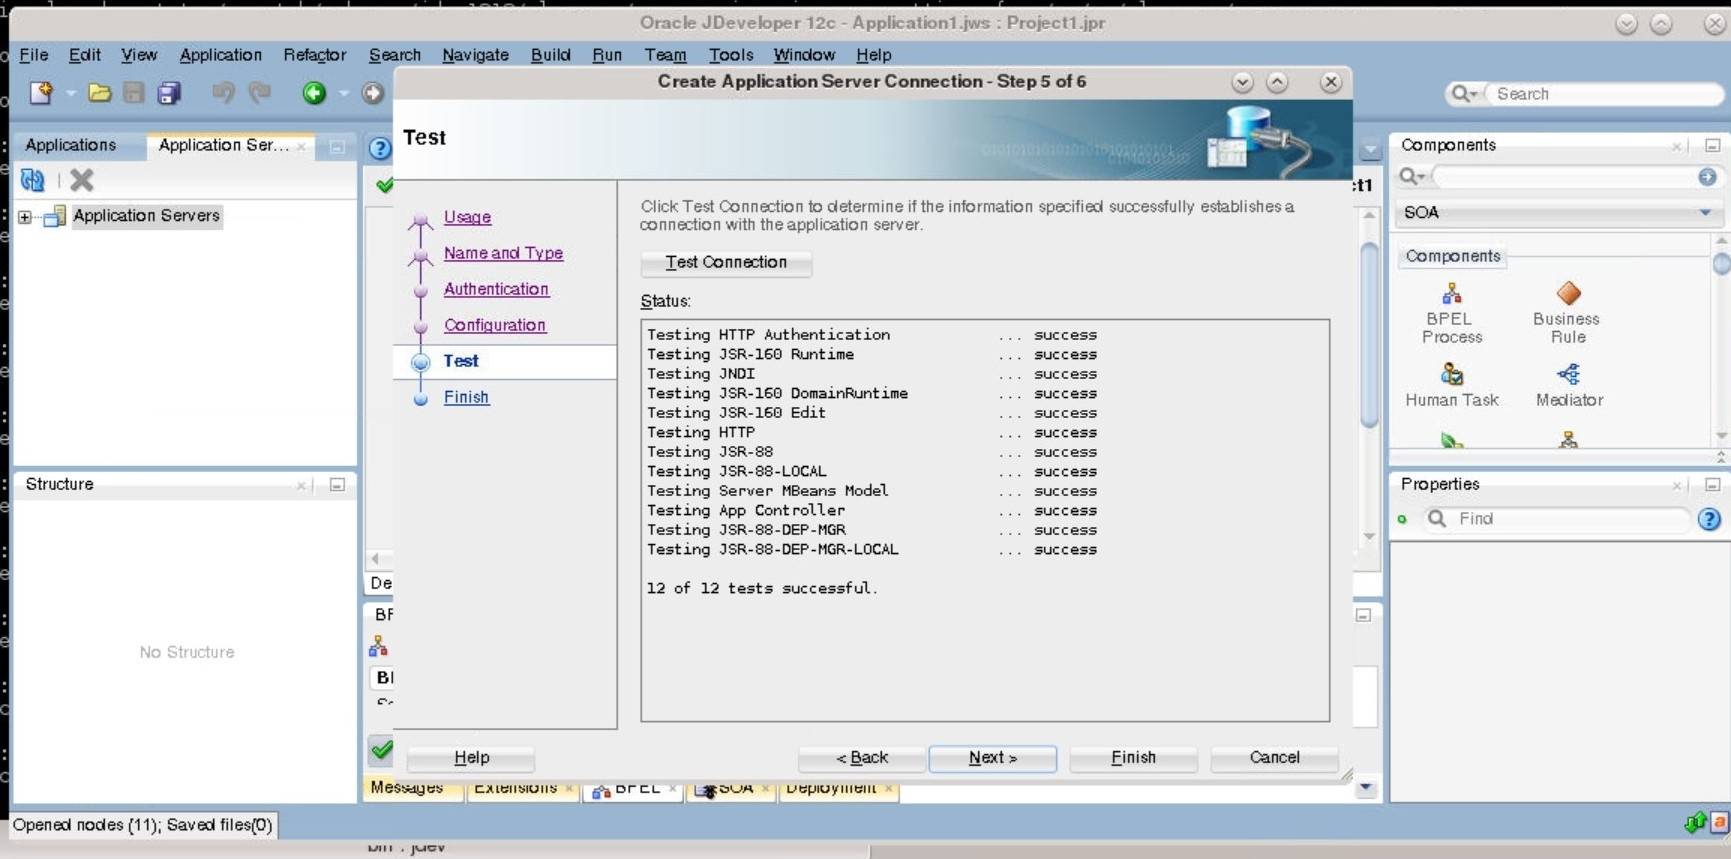
Task: Open the Team menu
Action: pyautogui.click(x=665, y=55)
